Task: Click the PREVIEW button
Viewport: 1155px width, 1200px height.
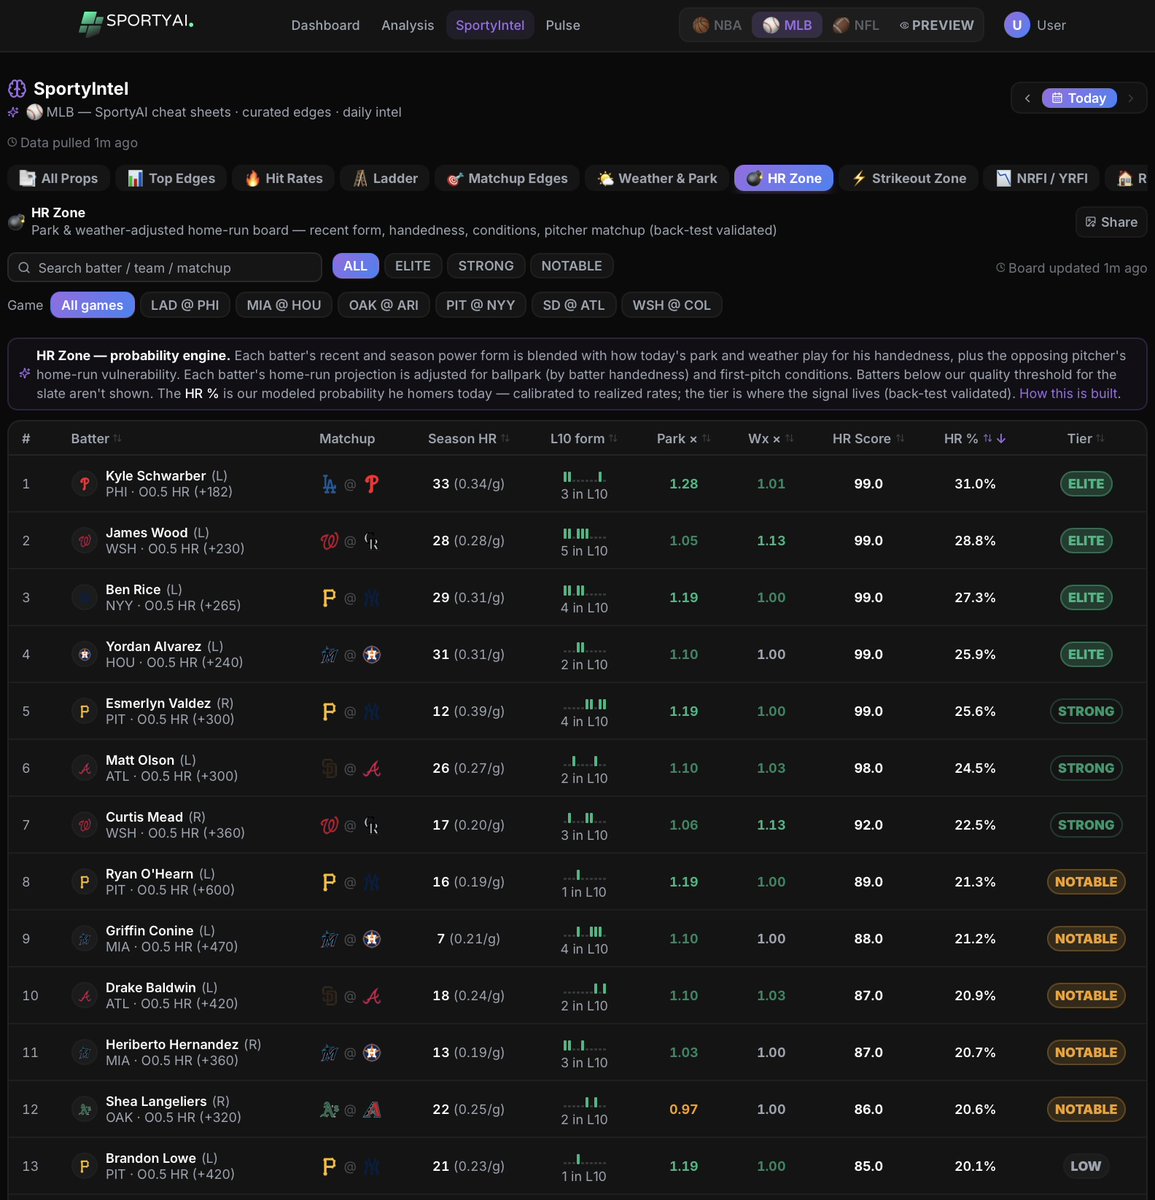Action: 937,25
